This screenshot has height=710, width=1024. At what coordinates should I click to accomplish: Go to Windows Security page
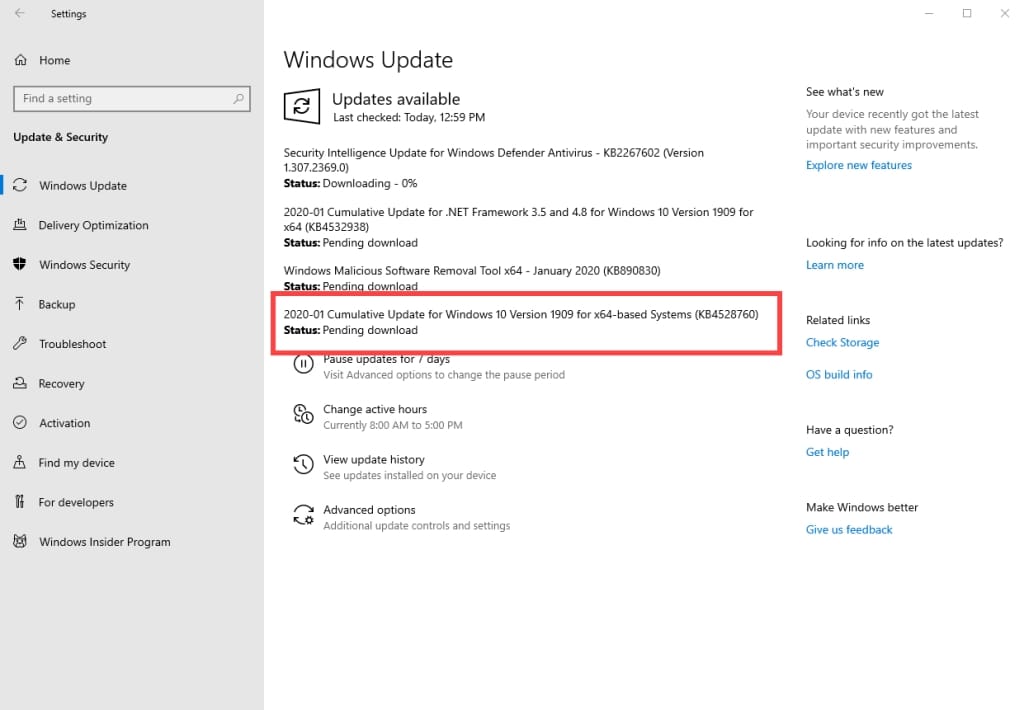click(84, 265)
